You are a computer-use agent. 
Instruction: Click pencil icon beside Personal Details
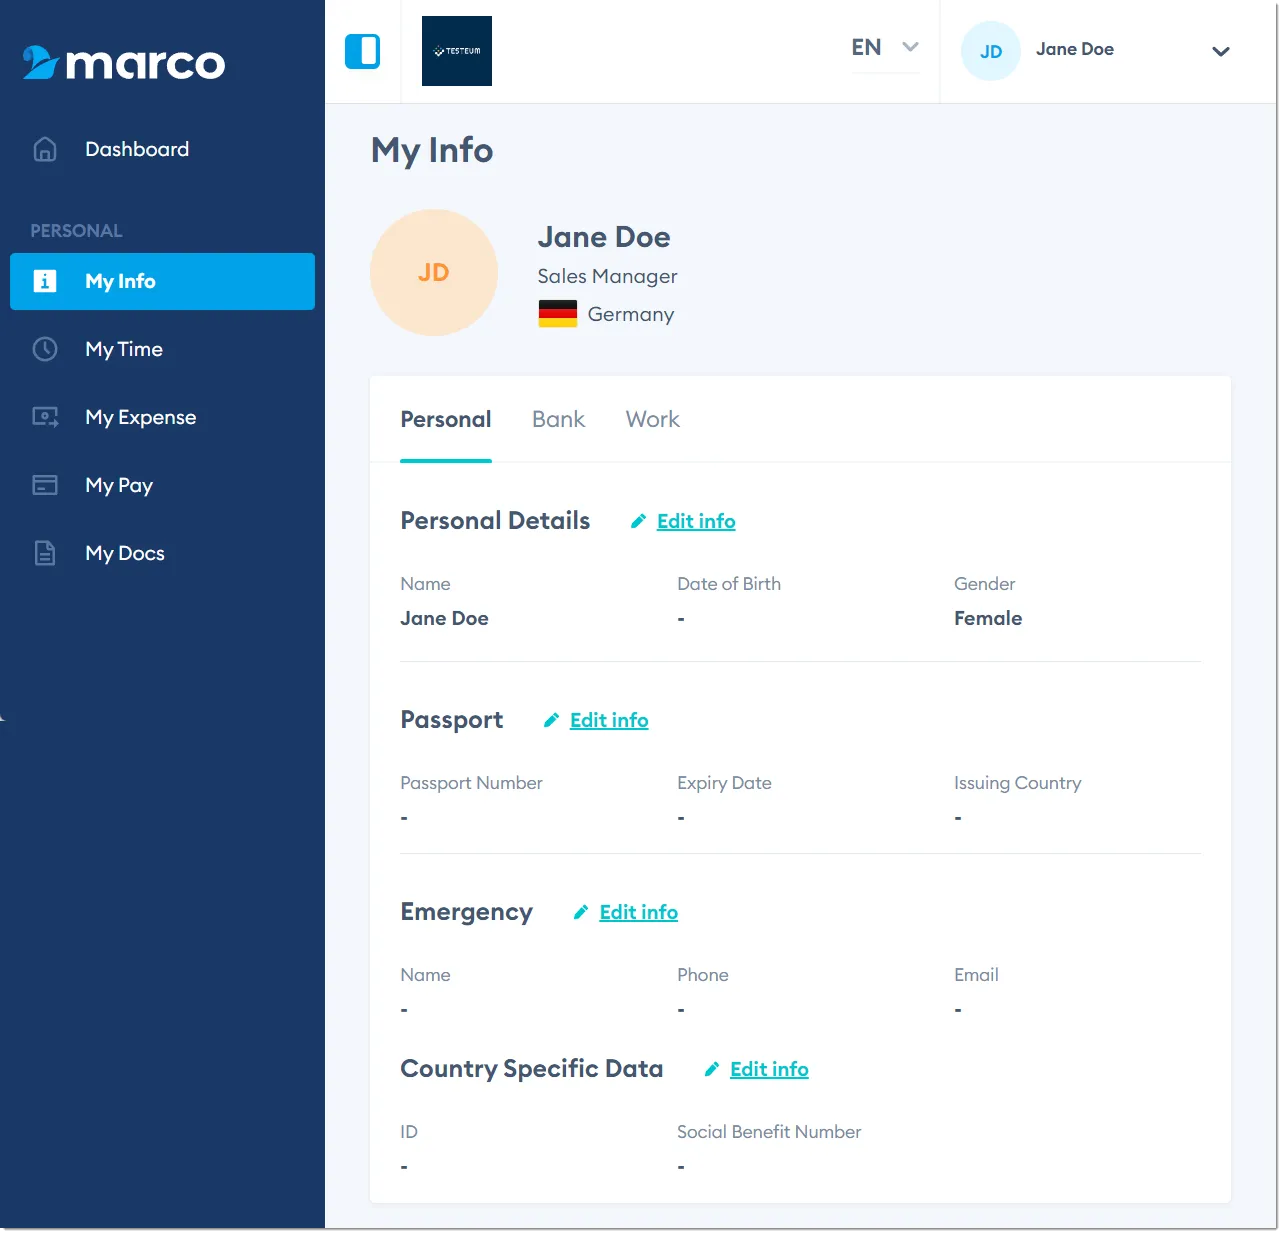pos(638,521)
